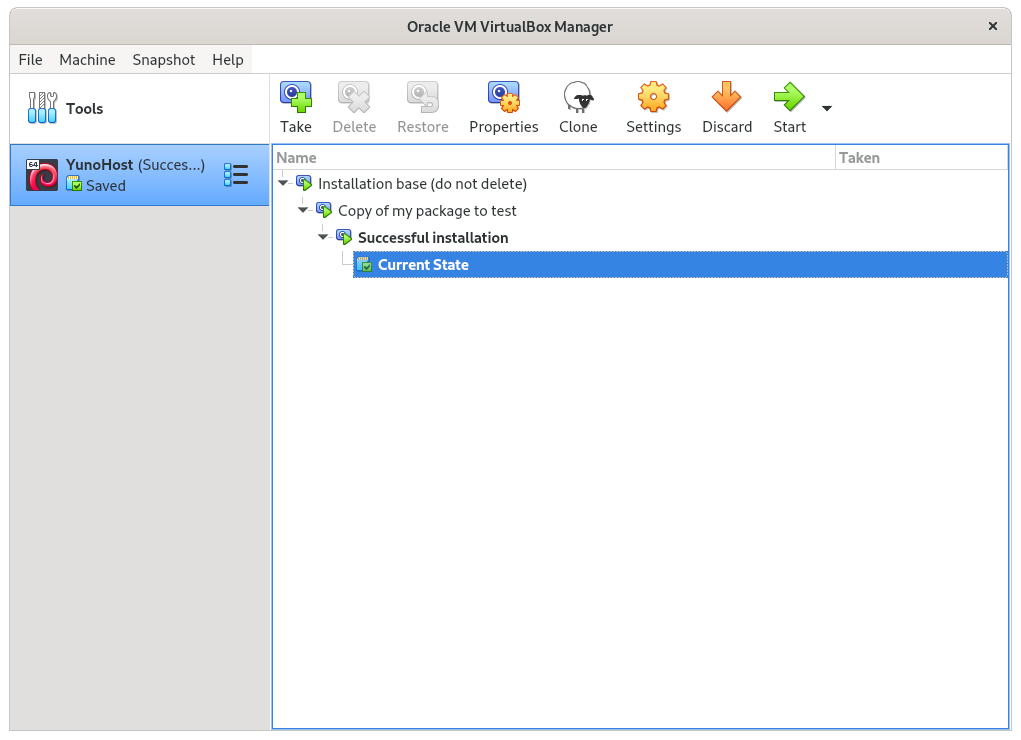Click the Take snapshot icon
Image resolution: width=1021 pixels, height=740 pixels.
pyautogui.click(x=295, y=98)
